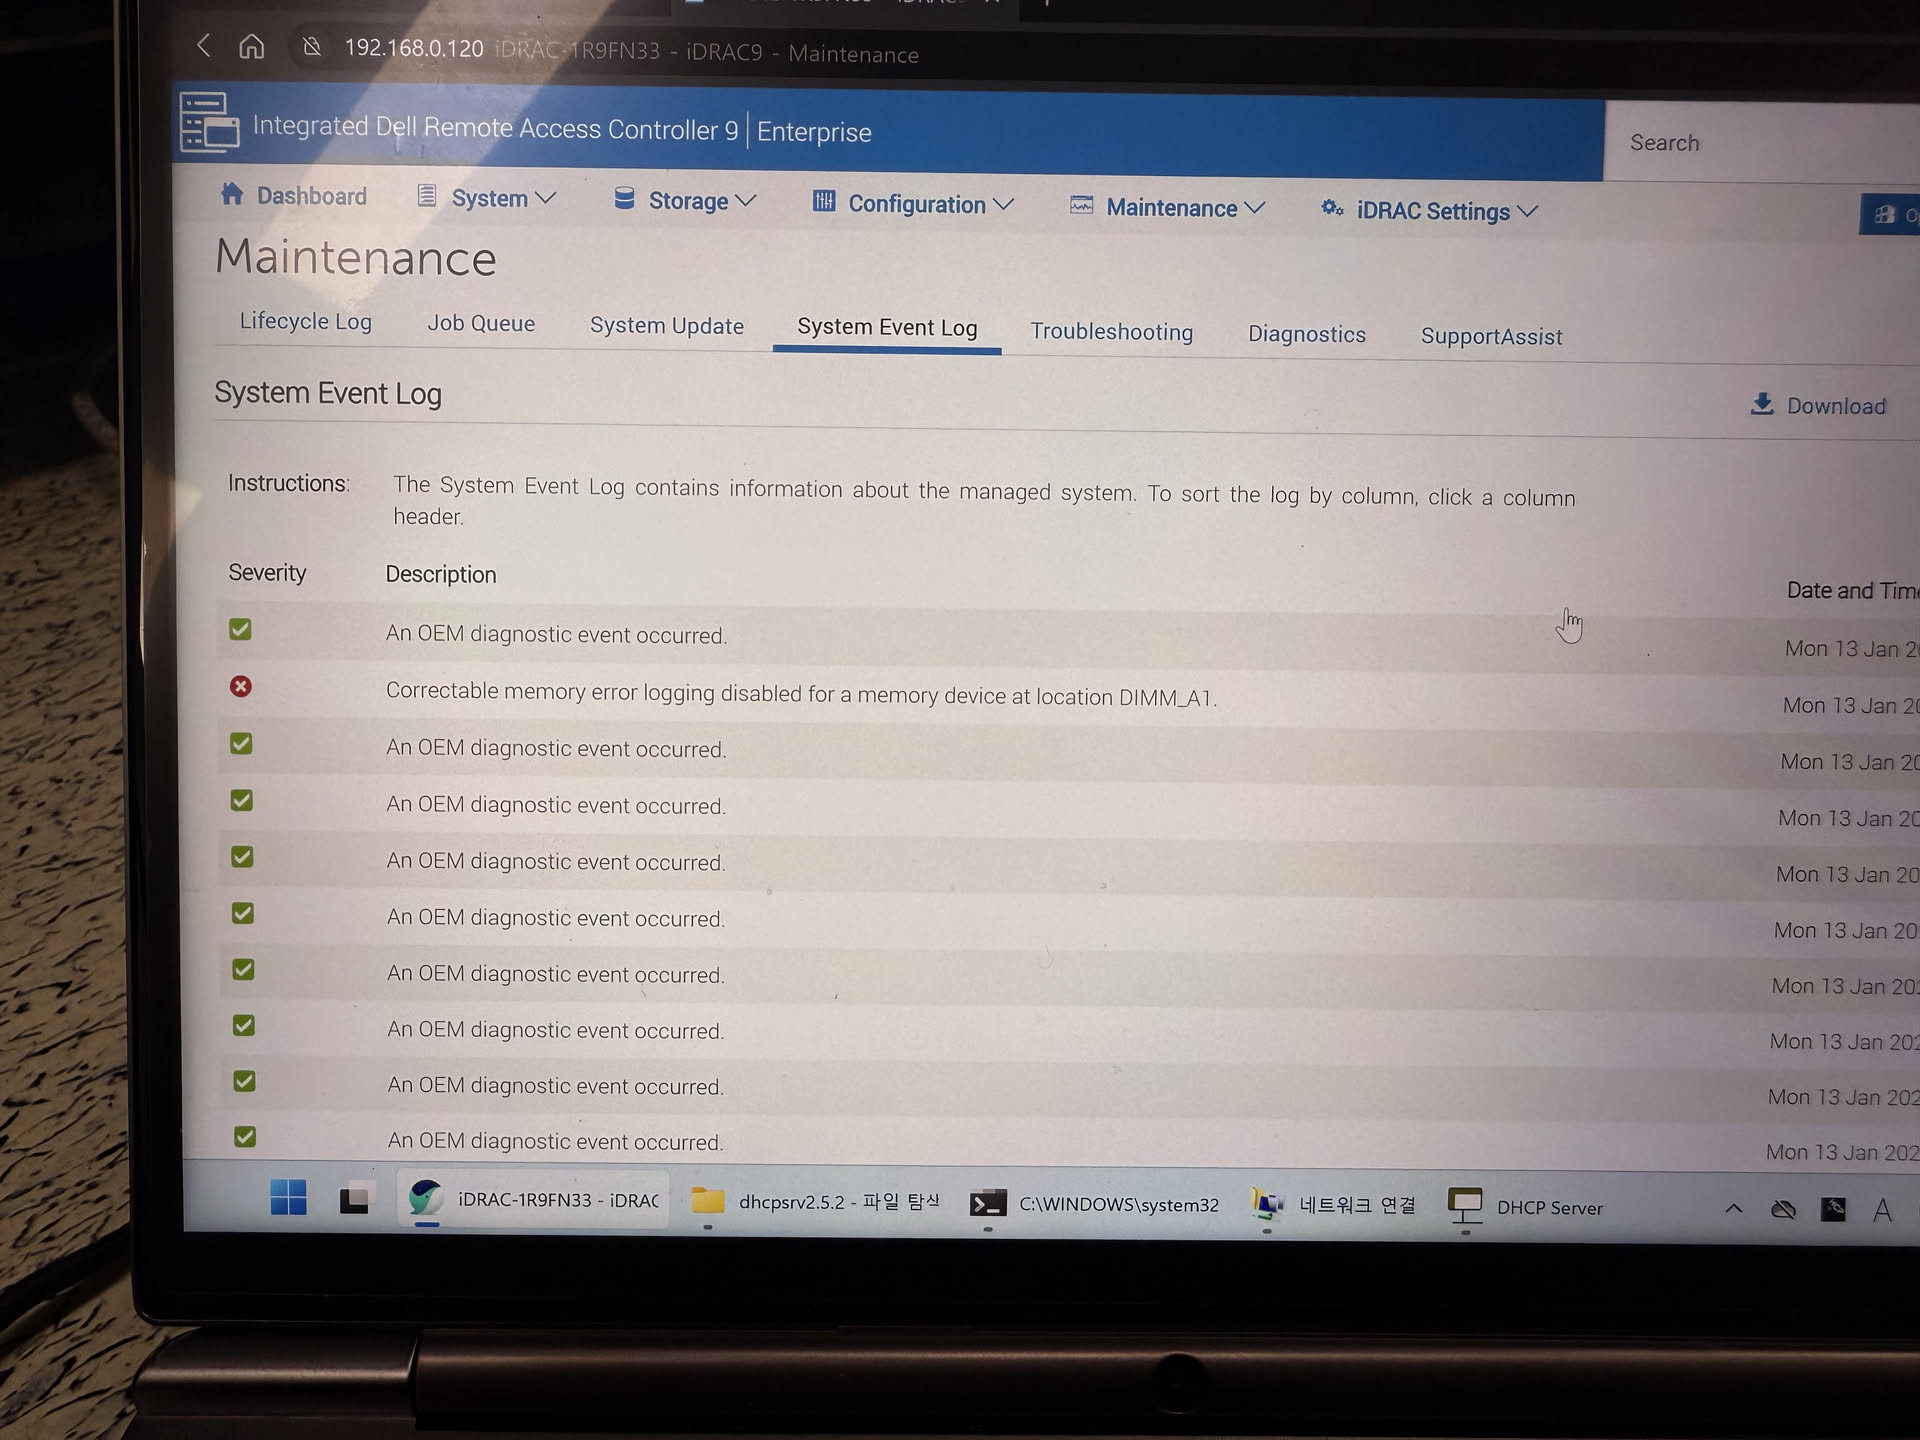This screenshot has width=1920, height=1440.
Task: Click the browser back arrow
Action: click(204, 45)
